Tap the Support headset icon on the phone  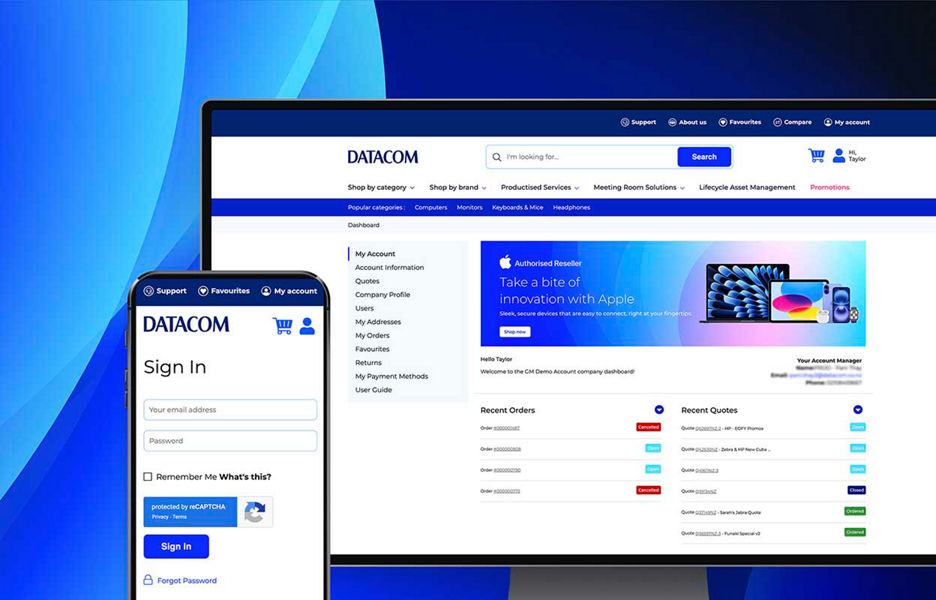point(149,291)
